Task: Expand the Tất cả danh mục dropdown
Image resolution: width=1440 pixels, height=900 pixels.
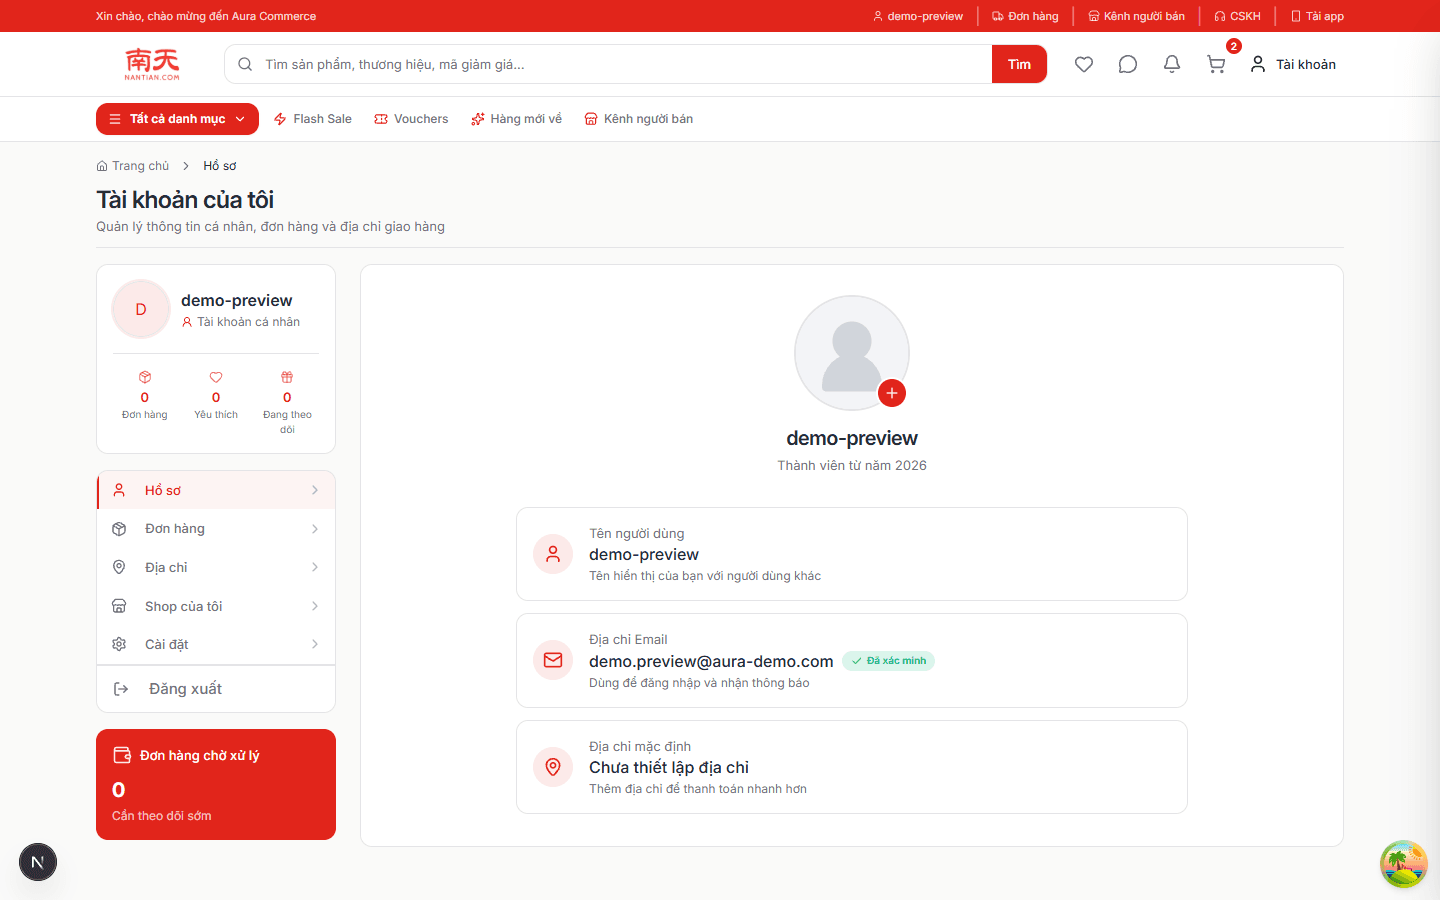Action: coord(177,119)
